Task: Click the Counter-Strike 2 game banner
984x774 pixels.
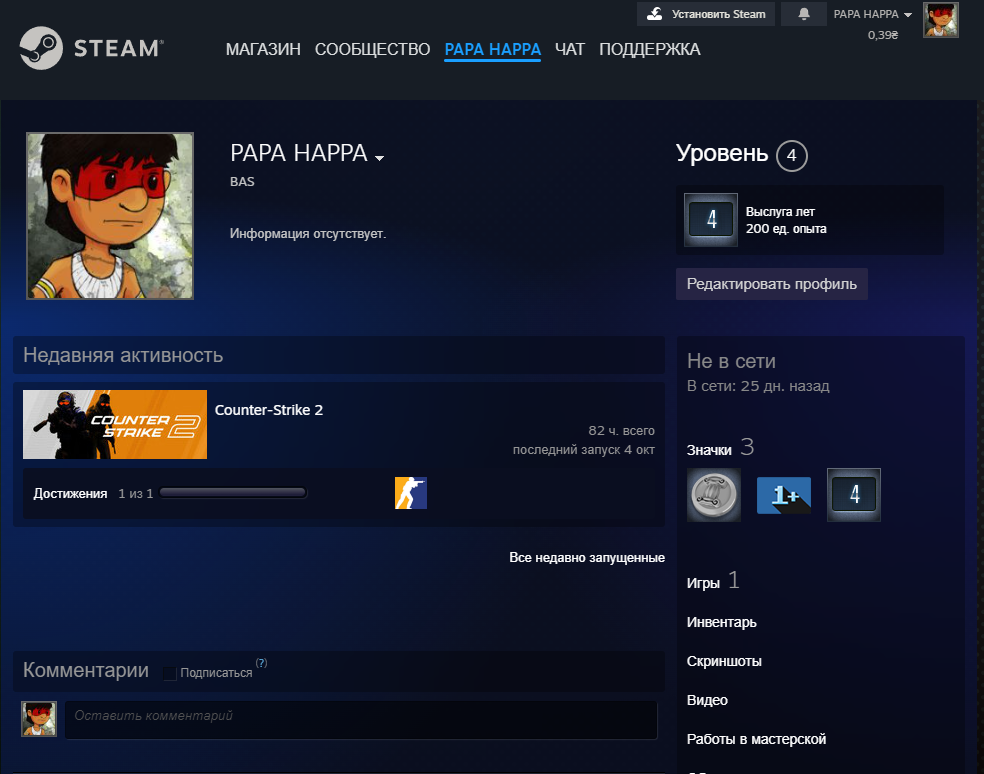Action: tap(115, 424)
